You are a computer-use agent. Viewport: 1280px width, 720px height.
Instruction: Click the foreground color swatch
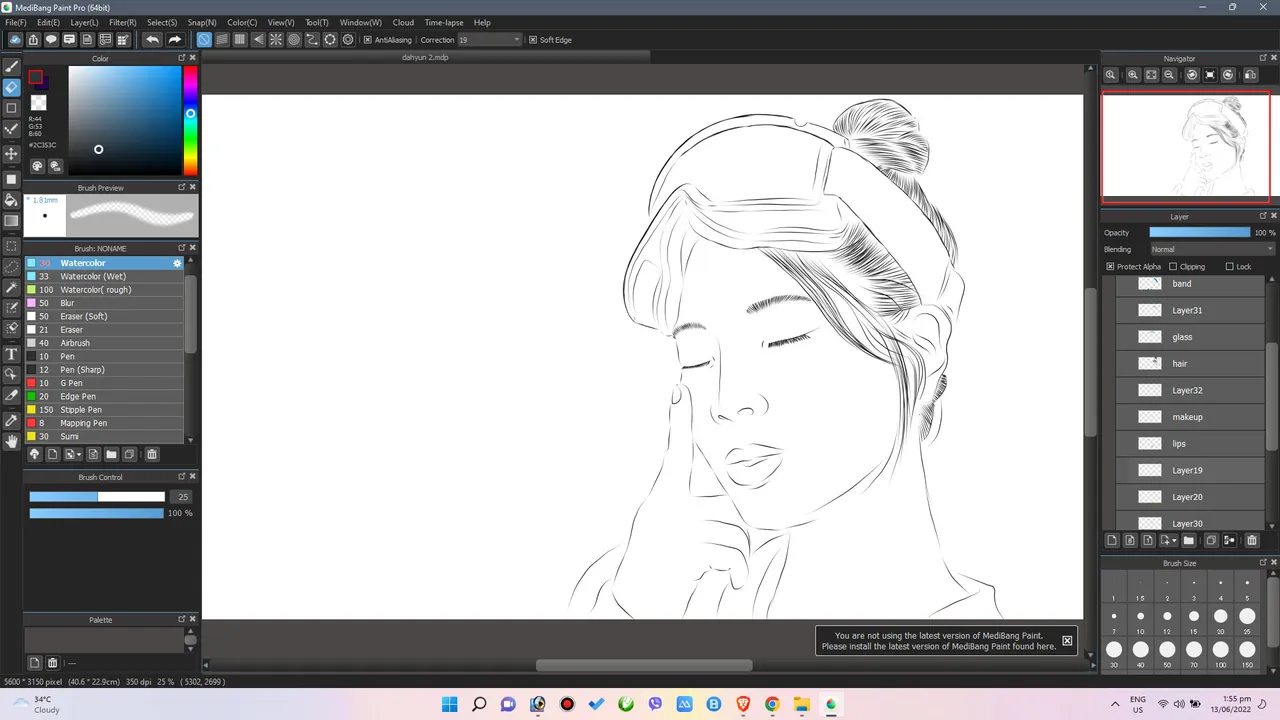click(x=35, y=77)
